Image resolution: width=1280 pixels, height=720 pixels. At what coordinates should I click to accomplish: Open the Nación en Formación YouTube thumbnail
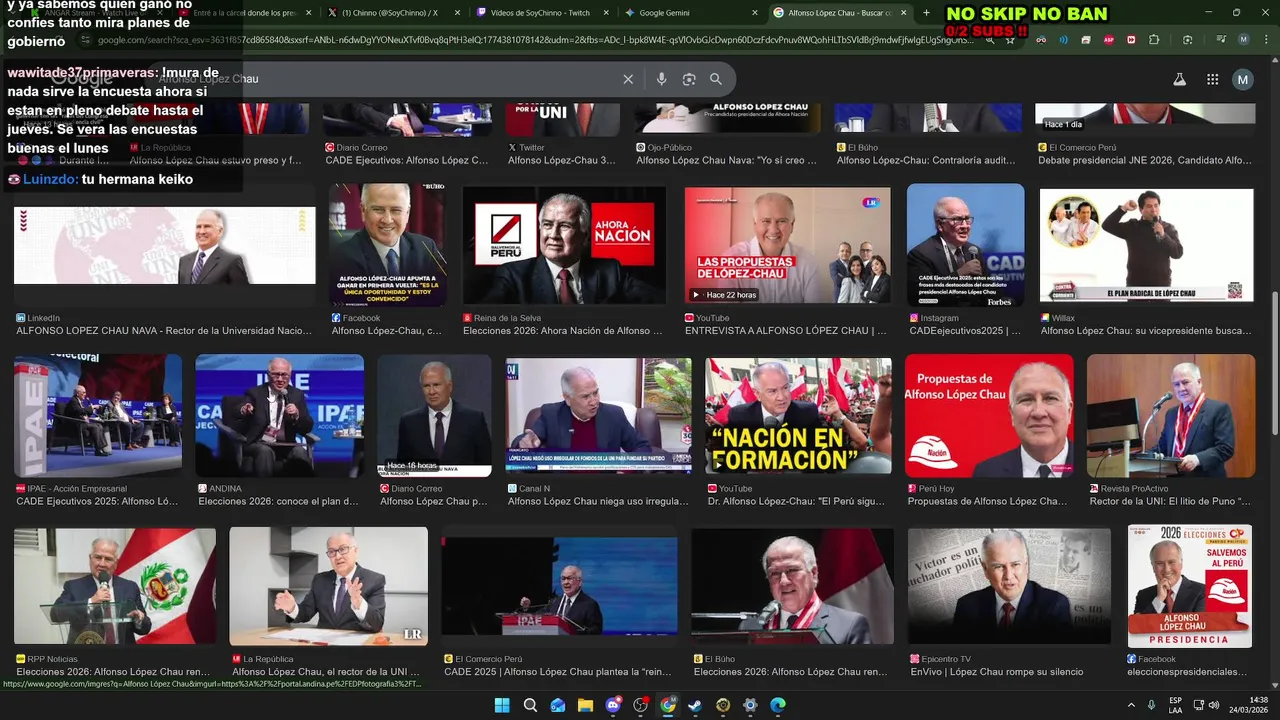coord(798,415)
